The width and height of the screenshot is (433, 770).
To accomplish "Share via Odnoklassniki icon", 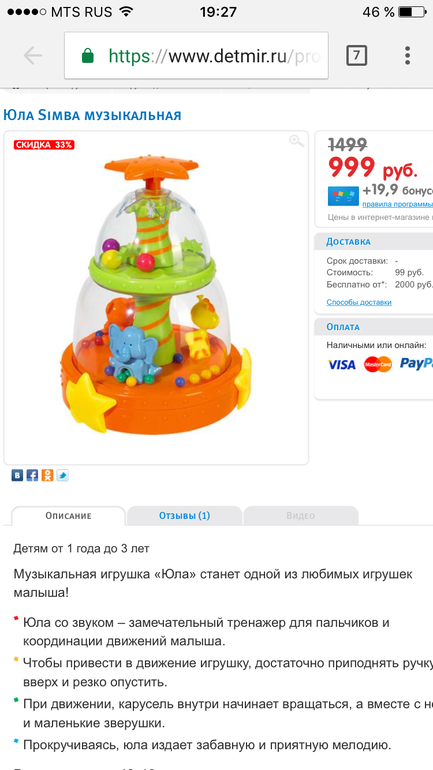I will pos(47,475).
